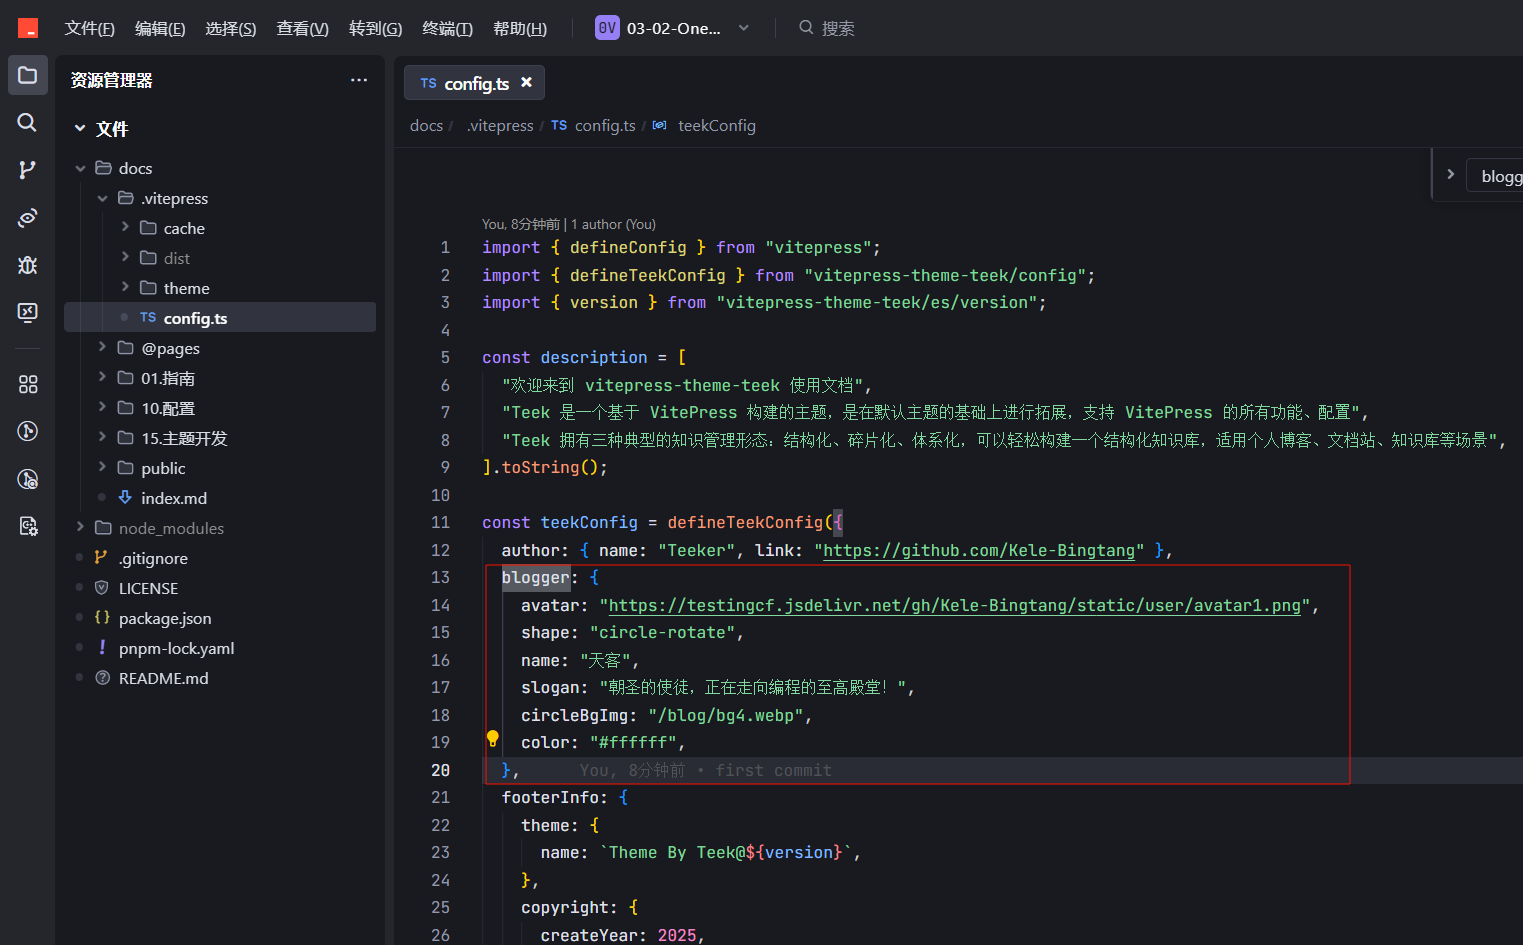Open the 查看(V) menu

point(302,28)
